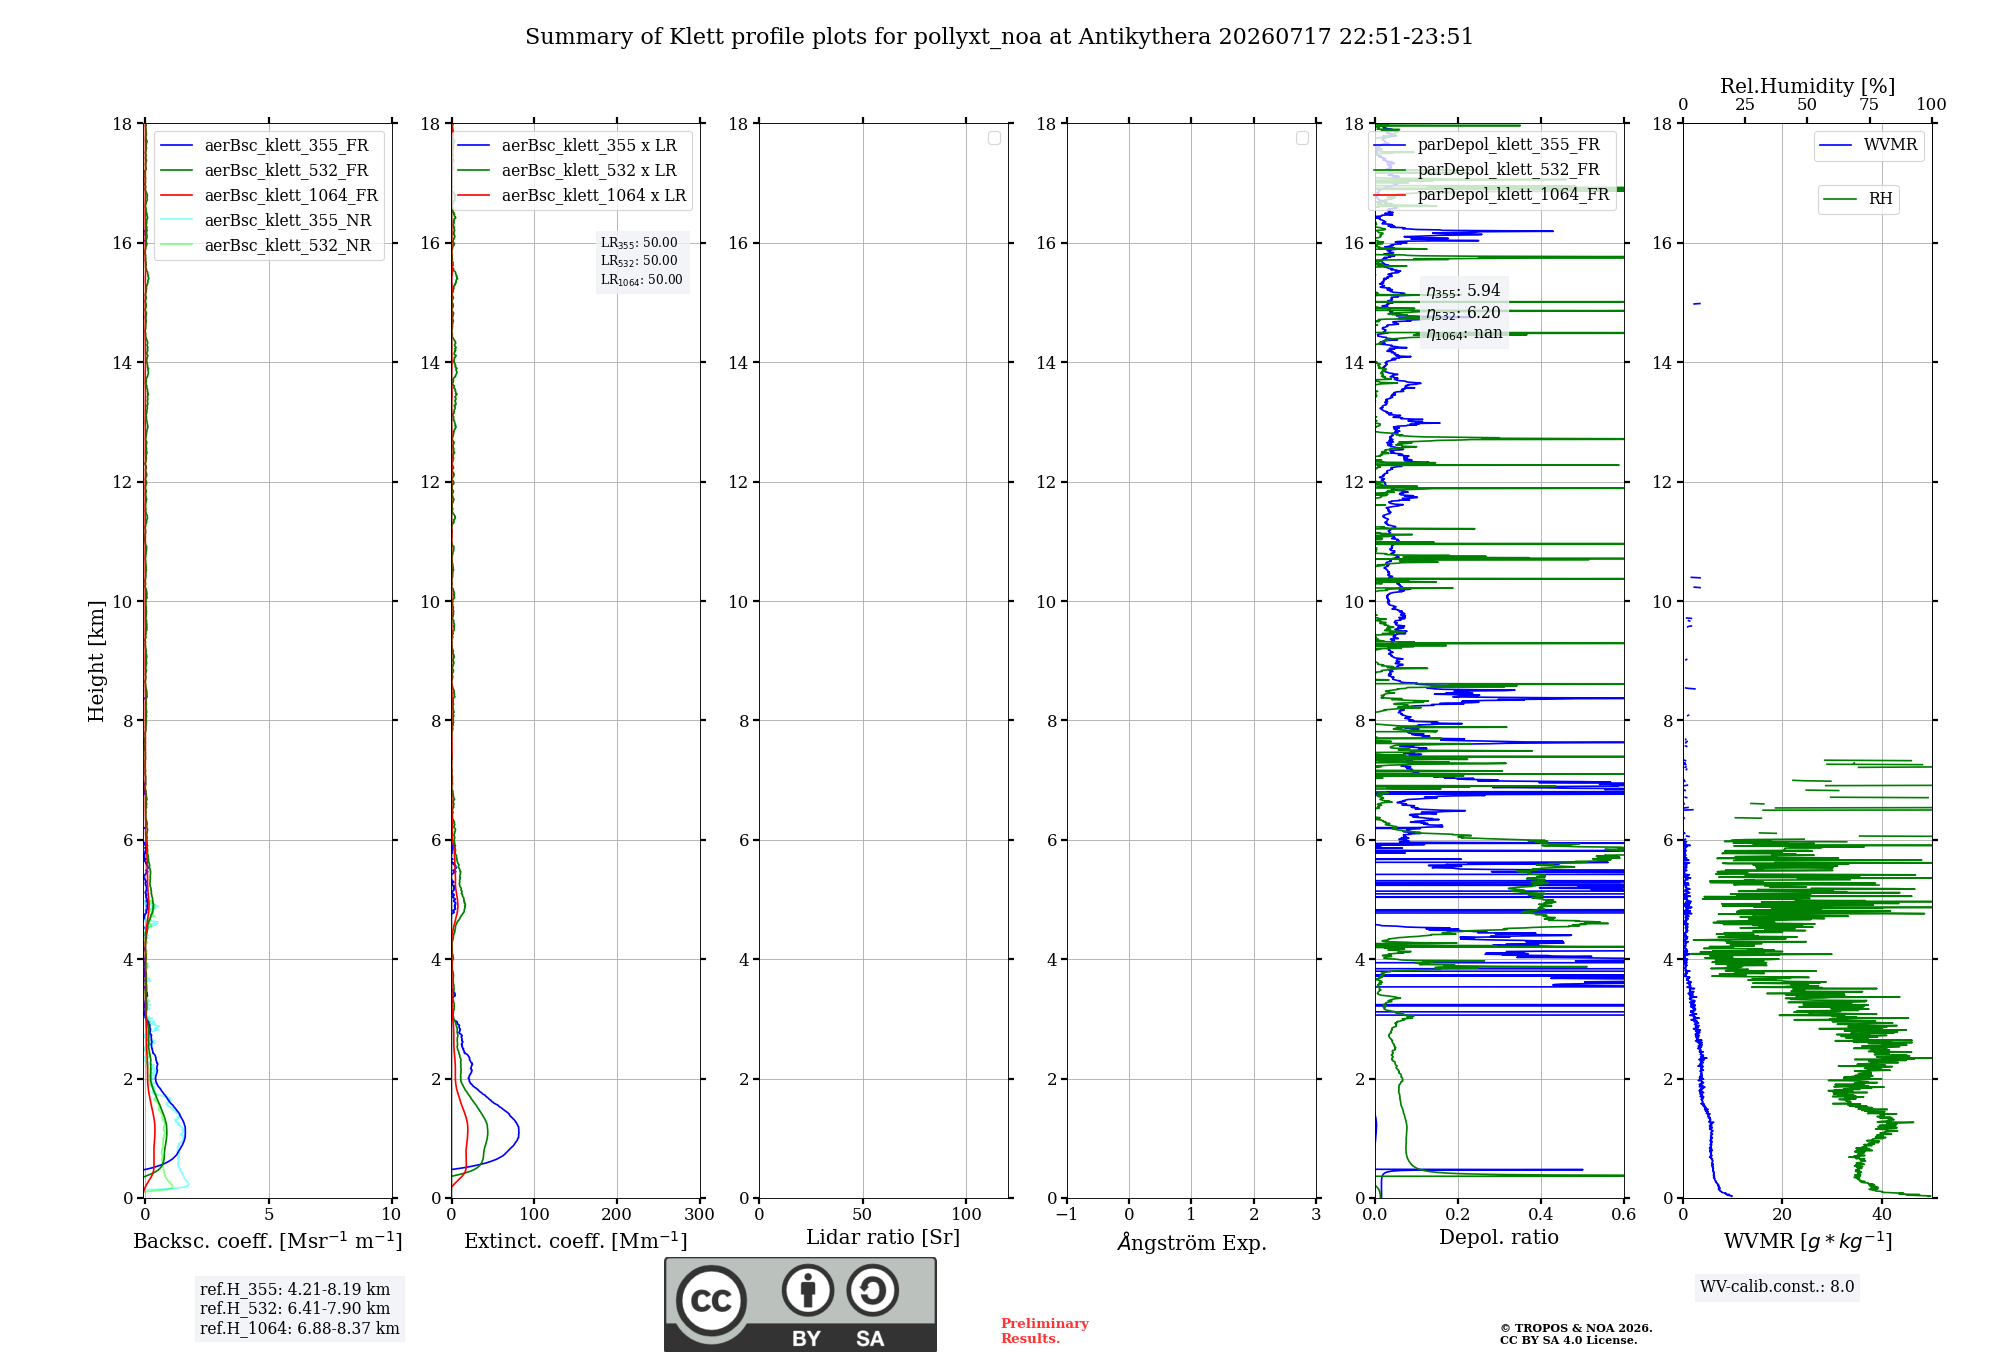Screen dimensions: 2000x1360
Task: Click the empty legend box in Lidar ratio plot
Action: pyautogui.click(x=994, y=138)
